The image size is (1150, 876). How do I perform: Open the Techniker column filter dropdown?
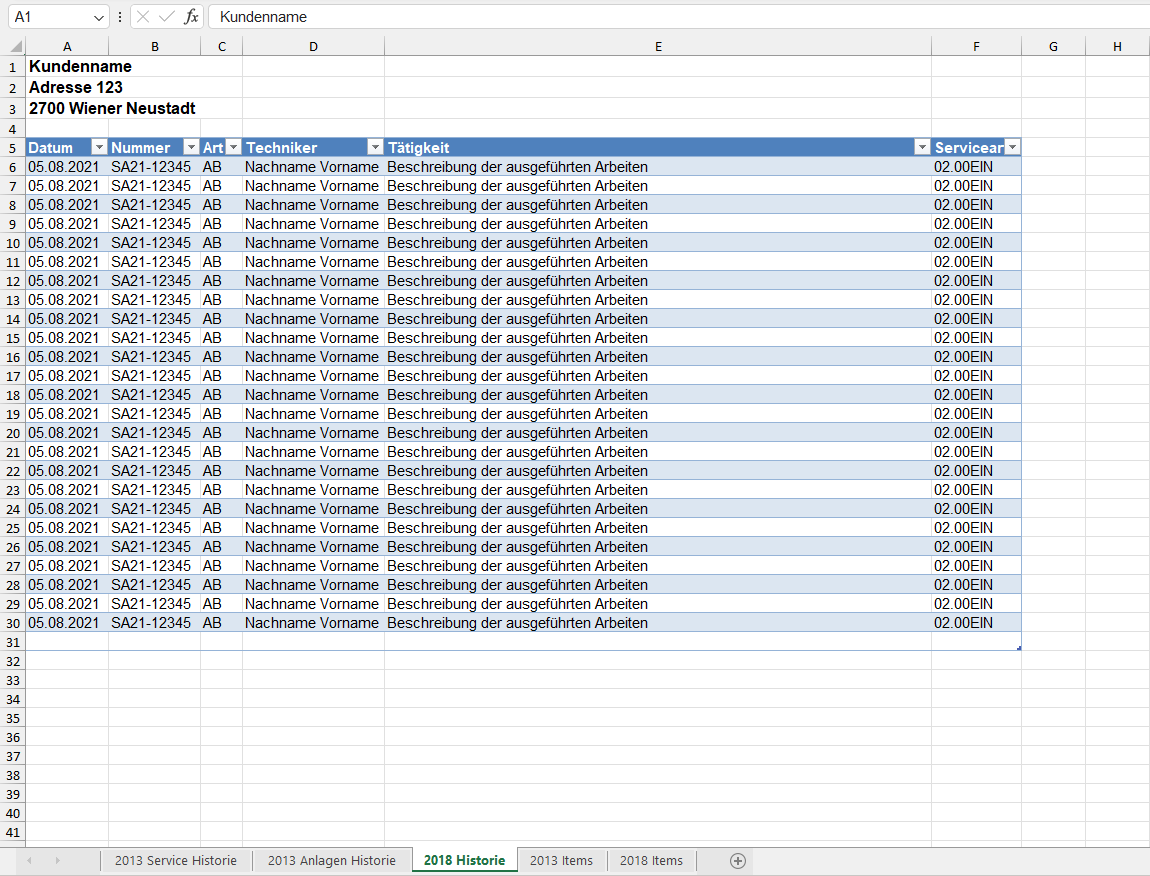[x=374, y=146]
